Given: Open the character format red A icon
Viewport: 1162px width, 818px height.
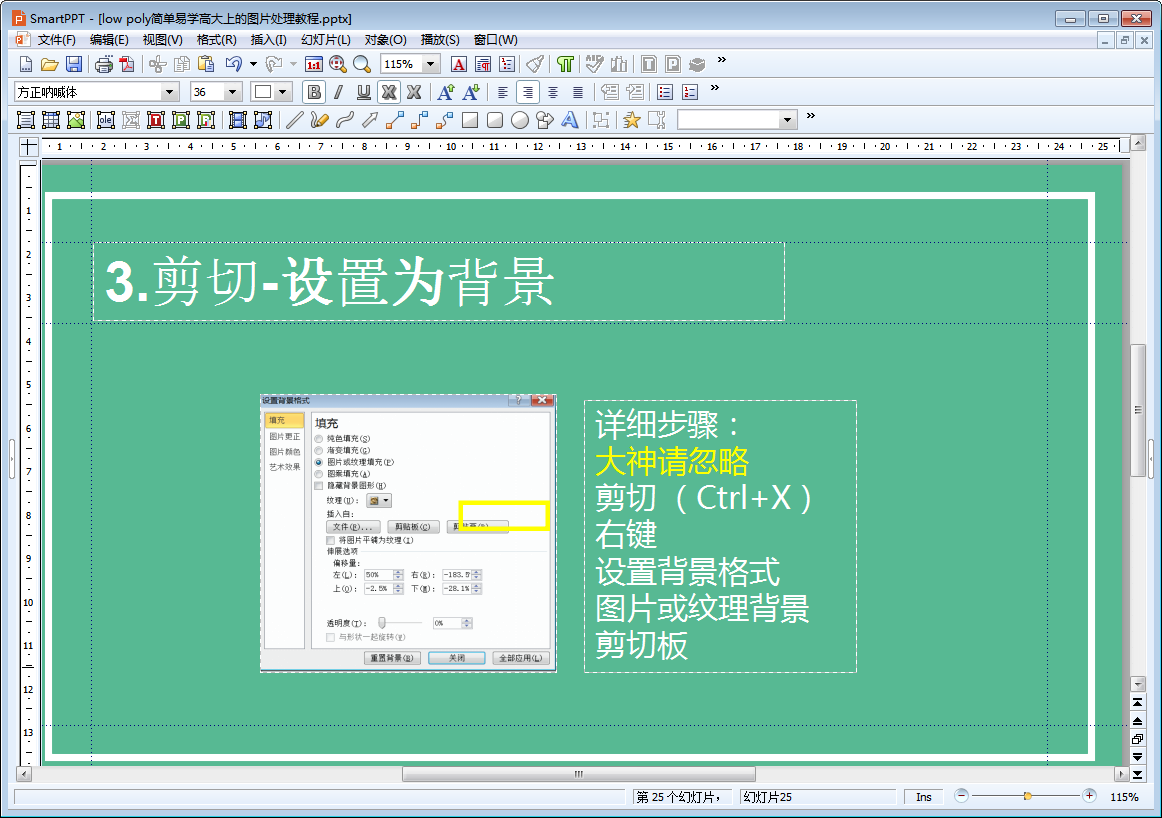Looking at the screenshot, I should [459, 64].
